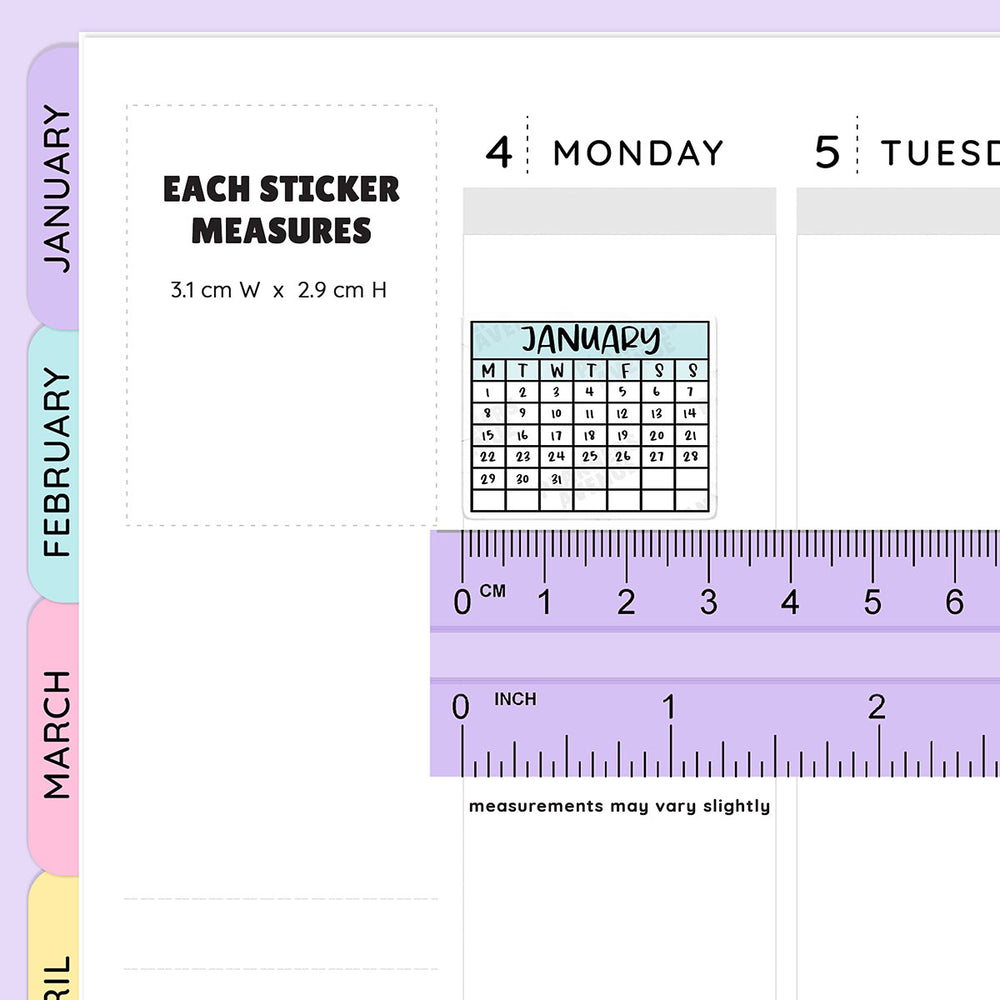Pick date 1 on the January sticker

488,392
